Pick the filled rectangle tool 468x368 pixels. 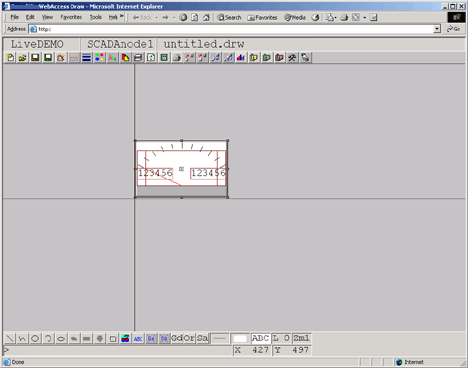pos(87,339)
